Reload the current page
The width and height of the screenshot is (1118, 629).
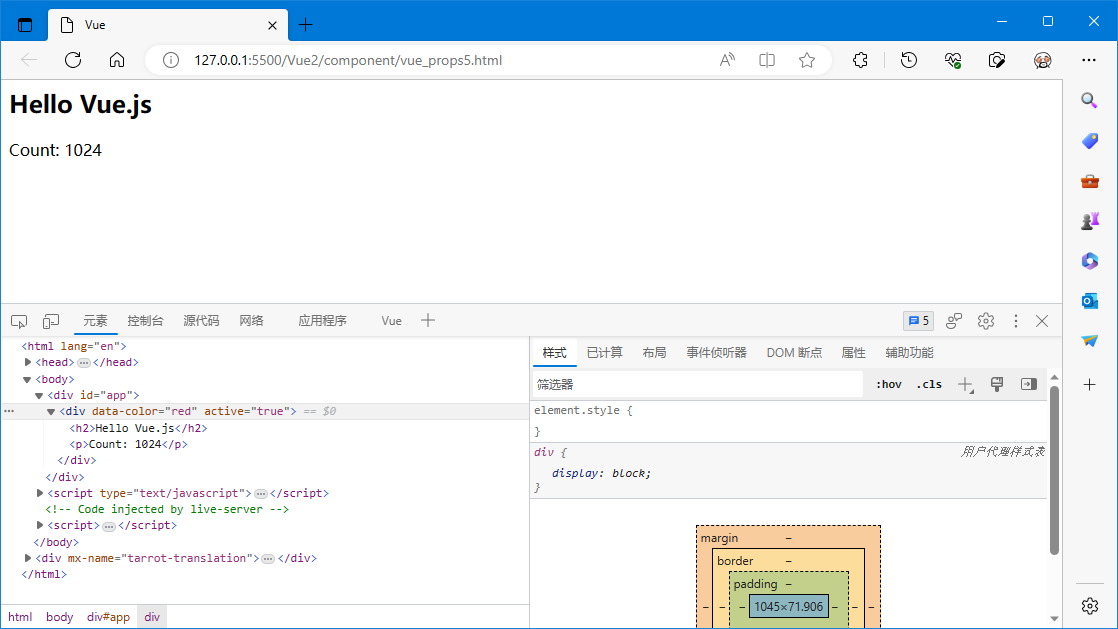(x=73, y=60)
